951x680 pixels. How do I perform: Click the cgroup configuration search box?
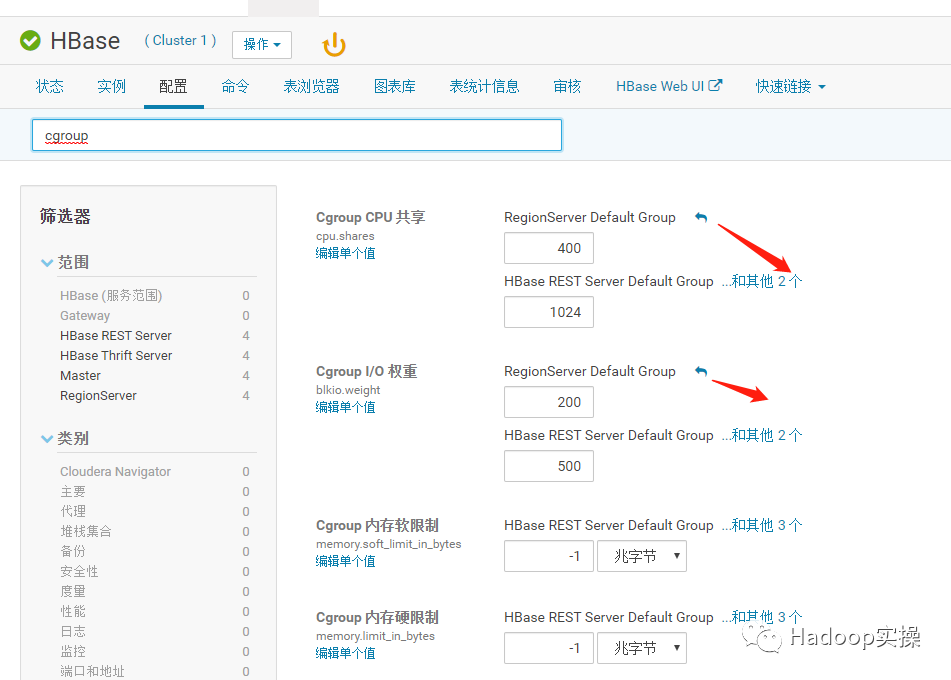click(x=297, y=135)
